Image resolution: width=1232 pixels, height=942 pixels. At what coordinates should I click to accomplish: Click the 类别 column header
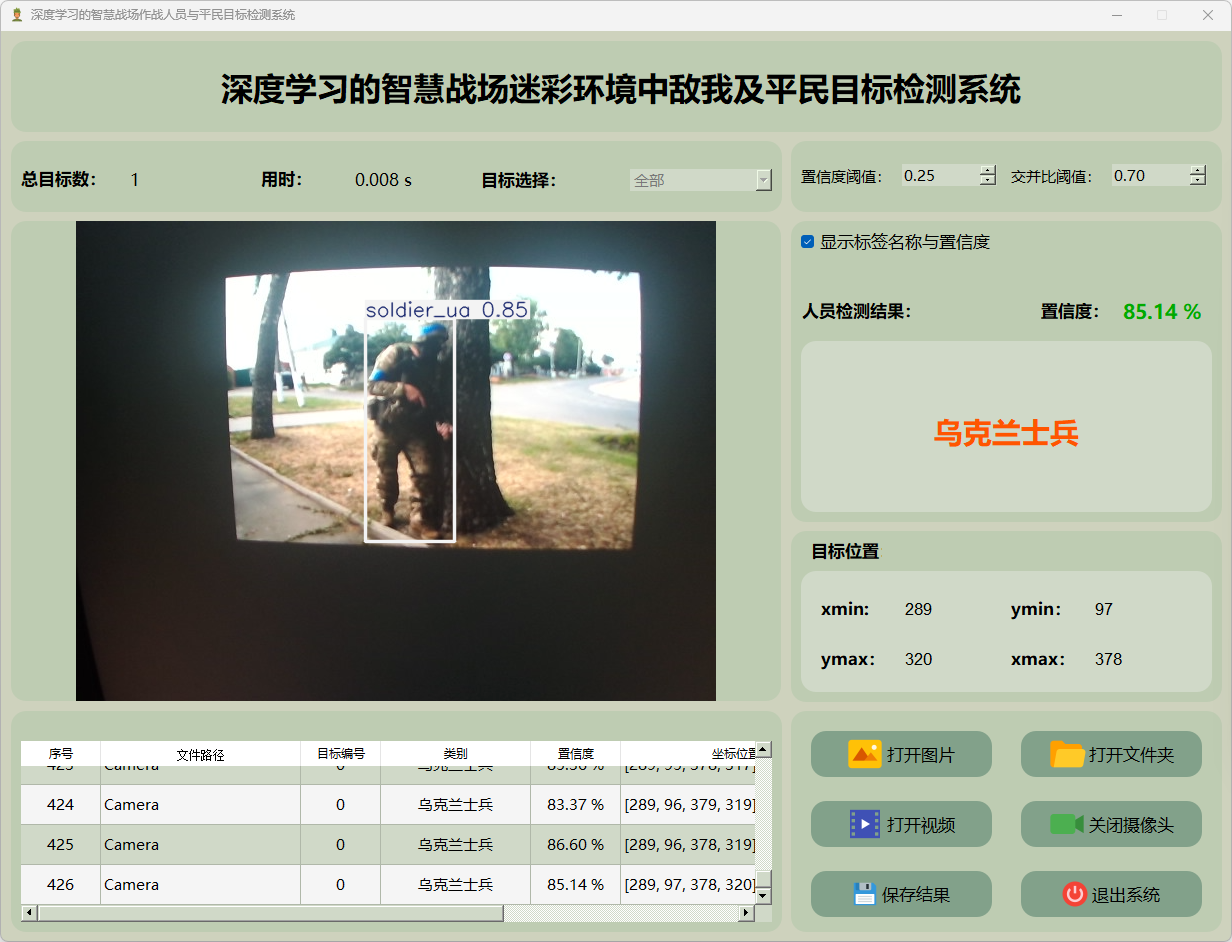coord(455,754)
